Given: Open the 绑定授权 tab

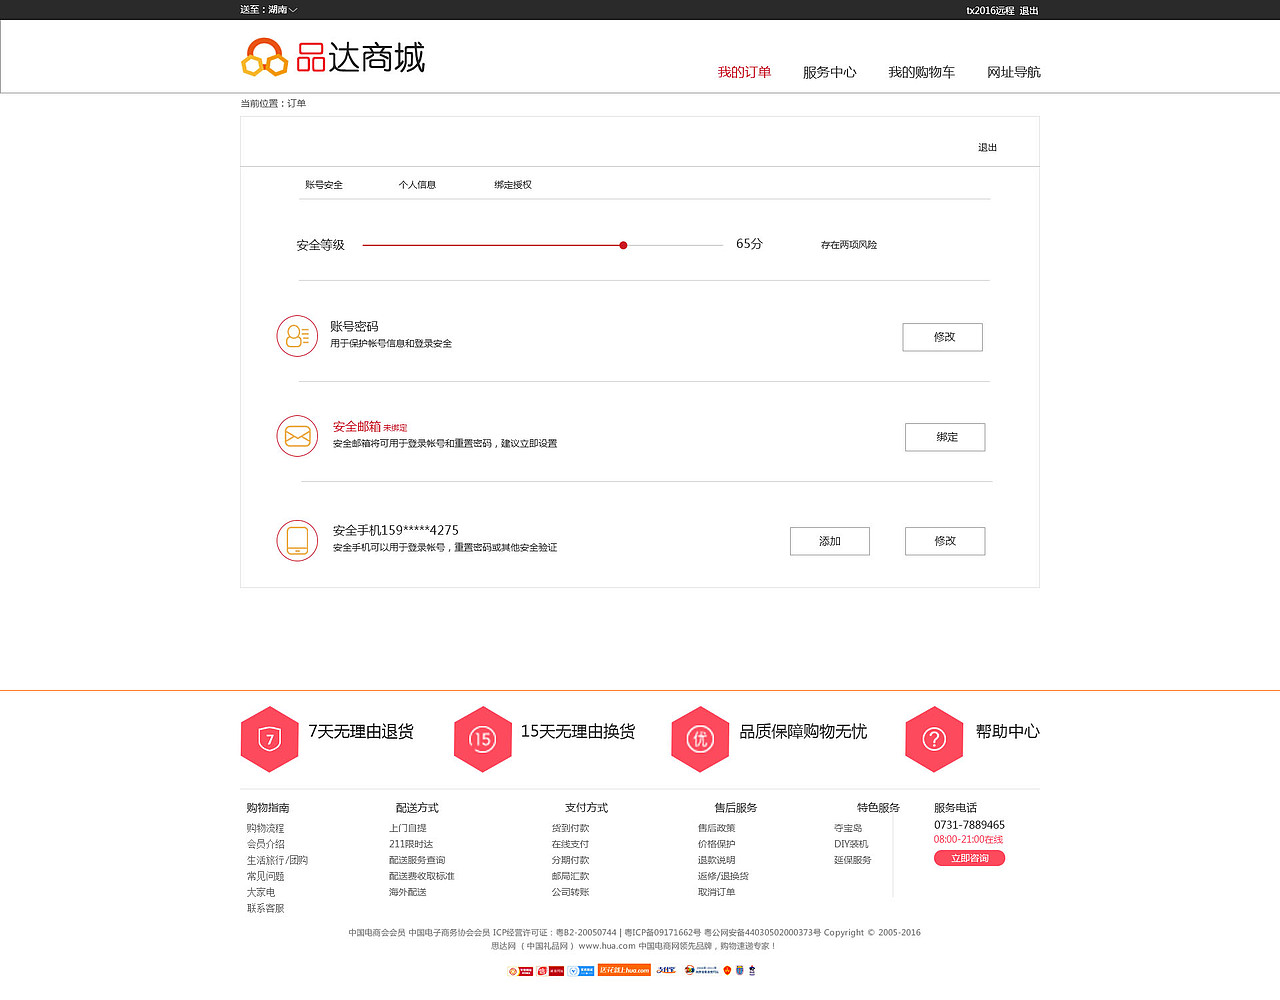Looking at the screenshot, I should (x=513, y=184).
